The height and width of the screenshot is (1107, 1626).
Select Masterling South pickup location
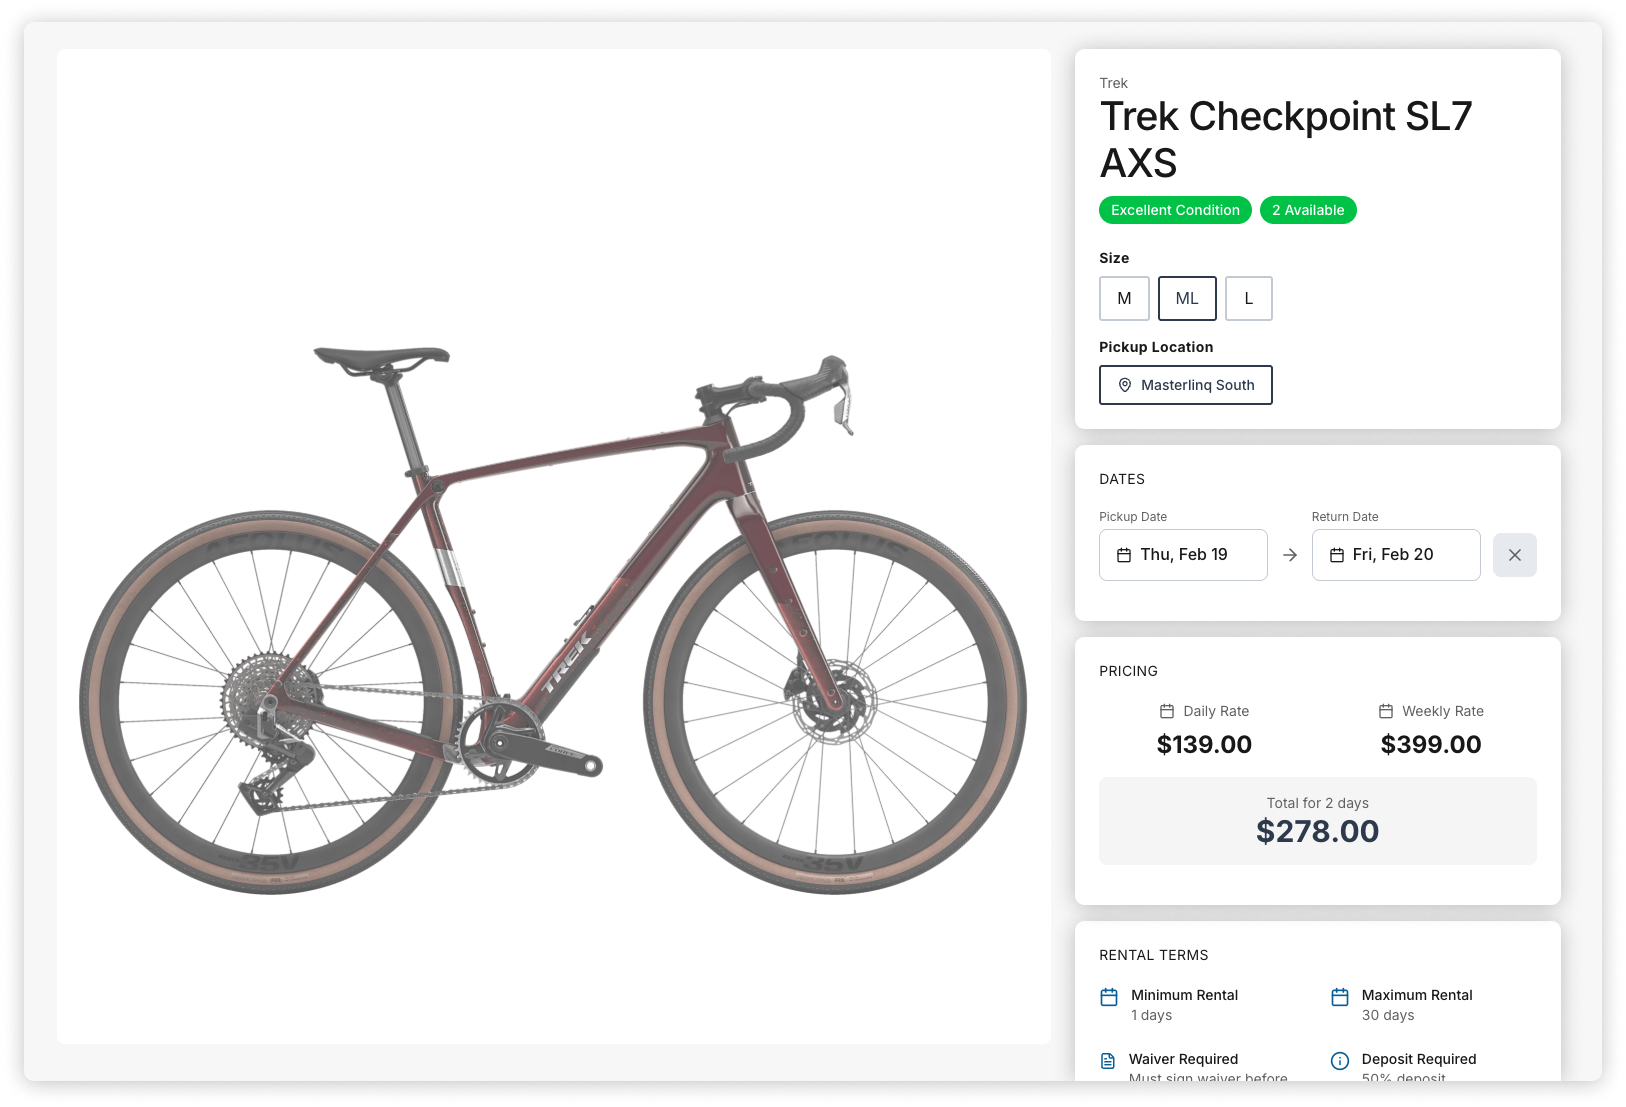click(x=1186, y=385)
